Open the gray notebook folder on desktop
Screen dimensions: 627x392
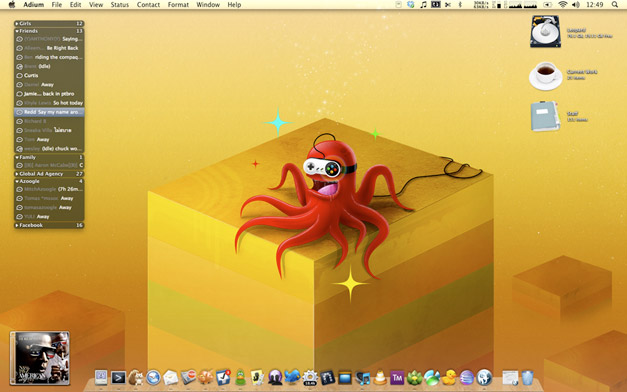pos(545,116)
